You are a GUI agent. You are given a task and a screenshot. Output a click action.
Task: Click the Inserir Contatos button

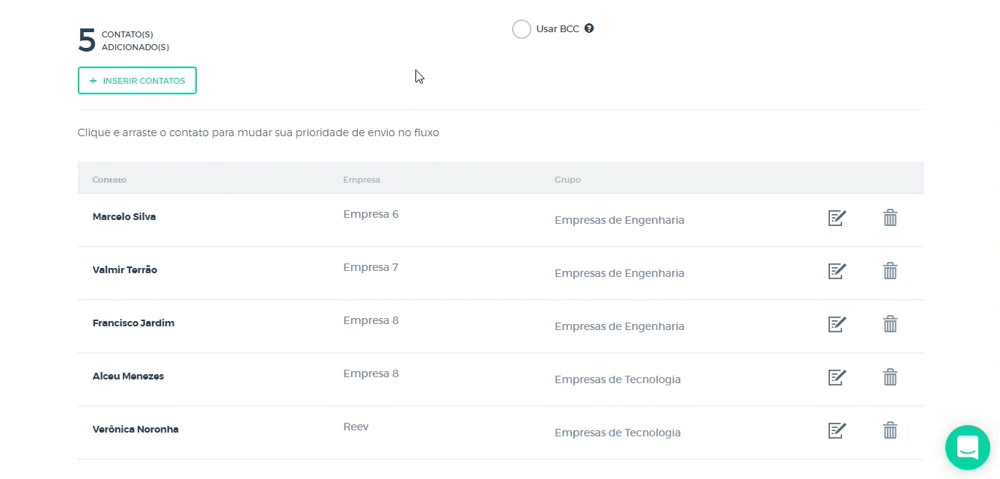[x=137, y=80]
